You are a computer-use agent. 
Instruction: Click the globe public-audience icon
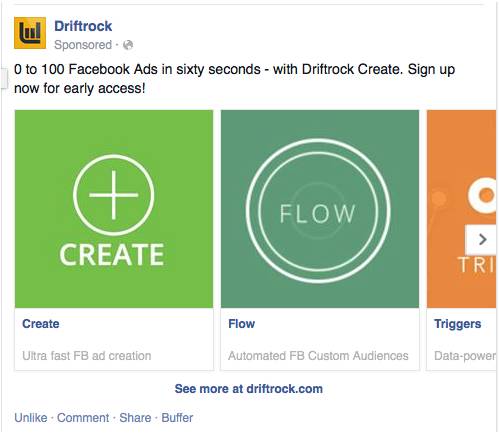[128, 45]
